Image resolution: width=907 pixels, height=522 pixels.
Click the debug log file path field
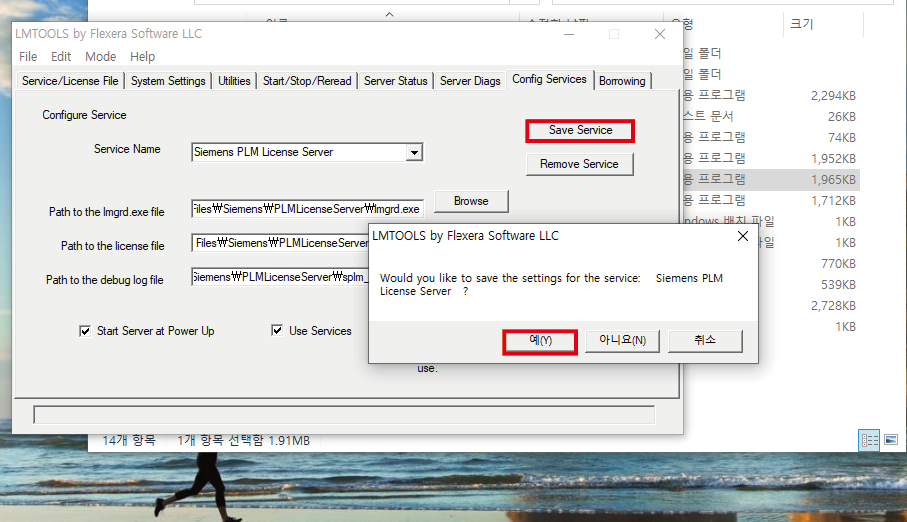pos(280,277)
